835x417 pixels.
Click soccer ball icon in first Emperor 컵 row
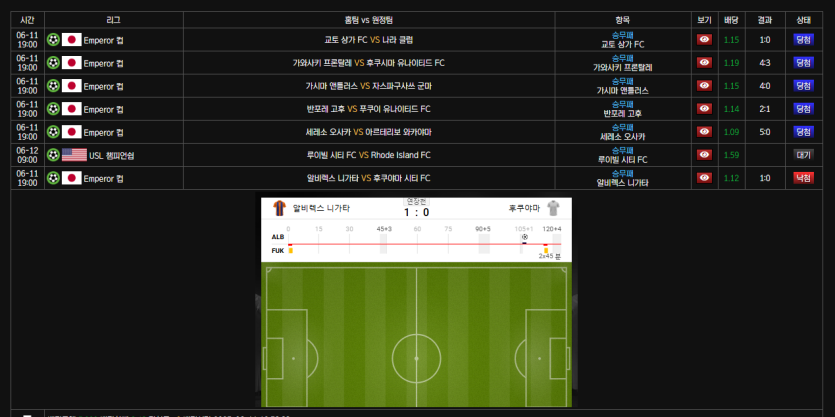point(53,40)
